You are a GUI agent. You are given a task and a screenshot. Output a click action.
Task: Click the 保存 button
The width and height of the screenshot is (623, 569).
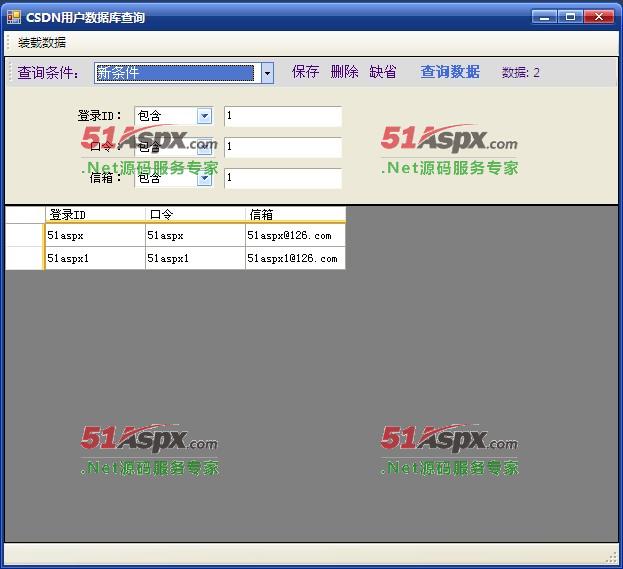(x=305, y=72)
